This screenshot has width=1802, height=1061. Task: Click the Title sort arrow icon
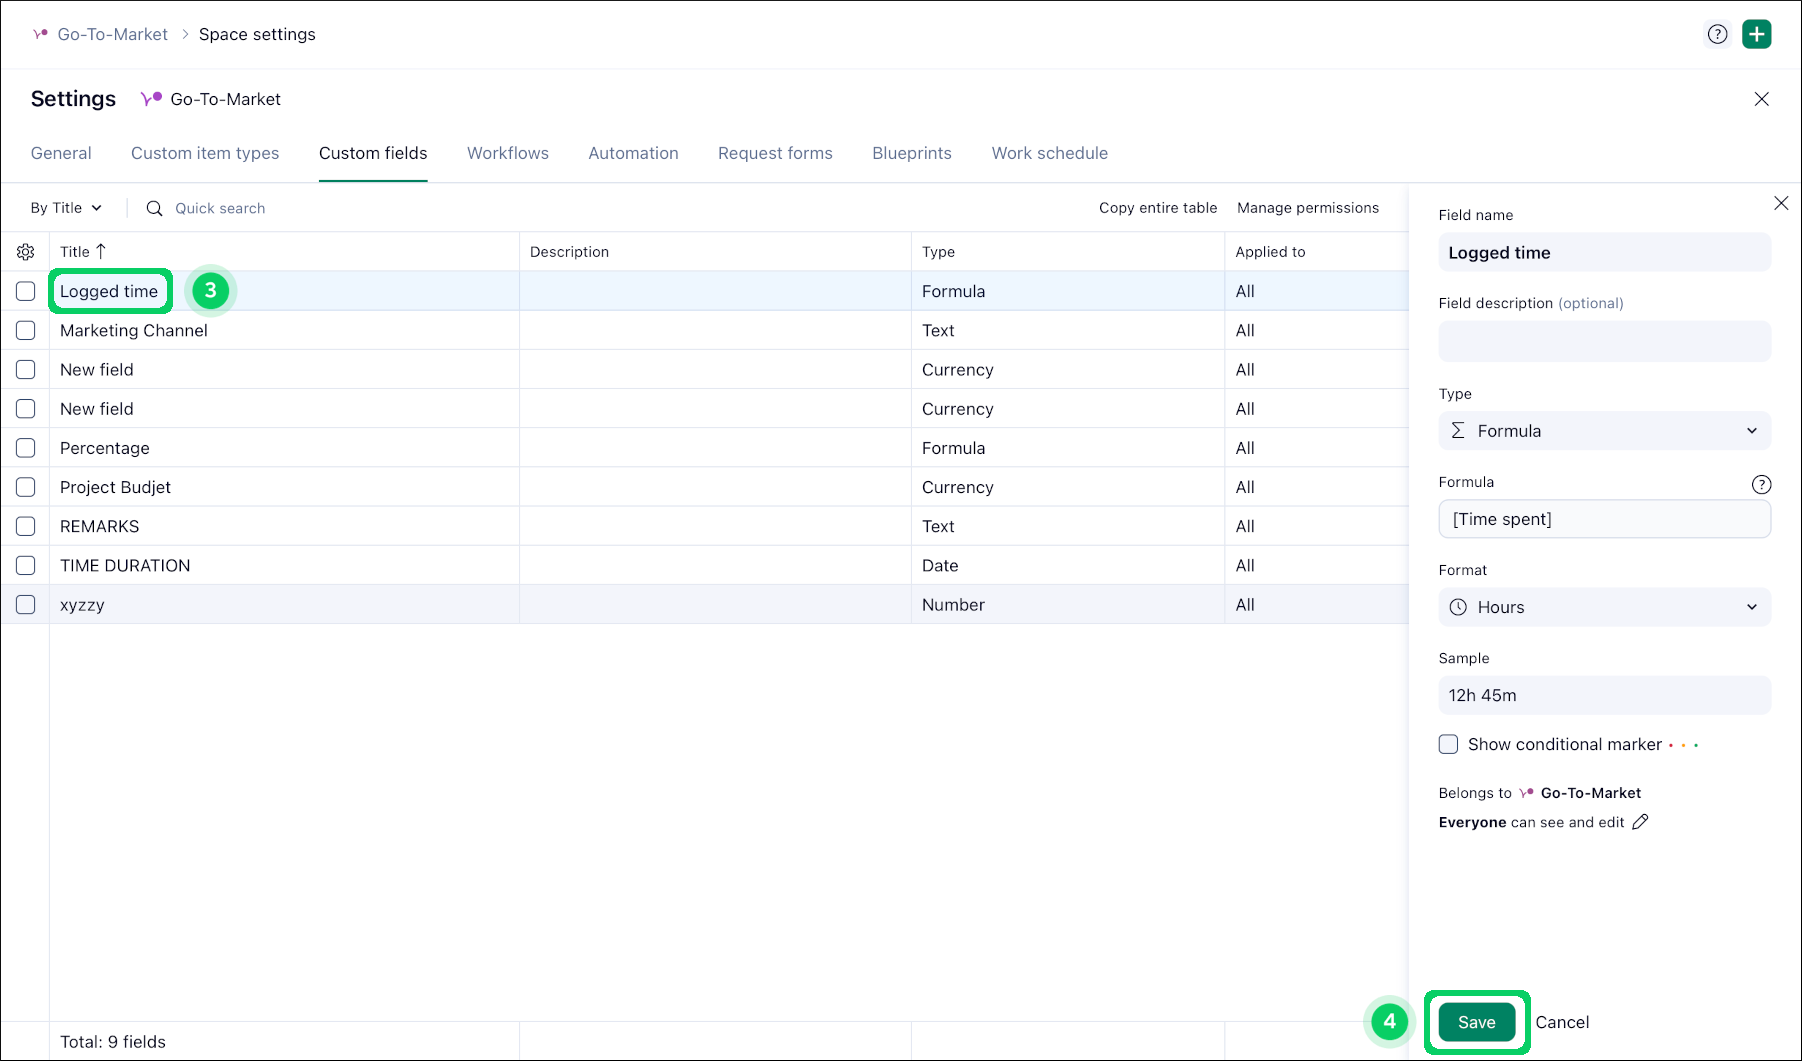tap(101, 251)
